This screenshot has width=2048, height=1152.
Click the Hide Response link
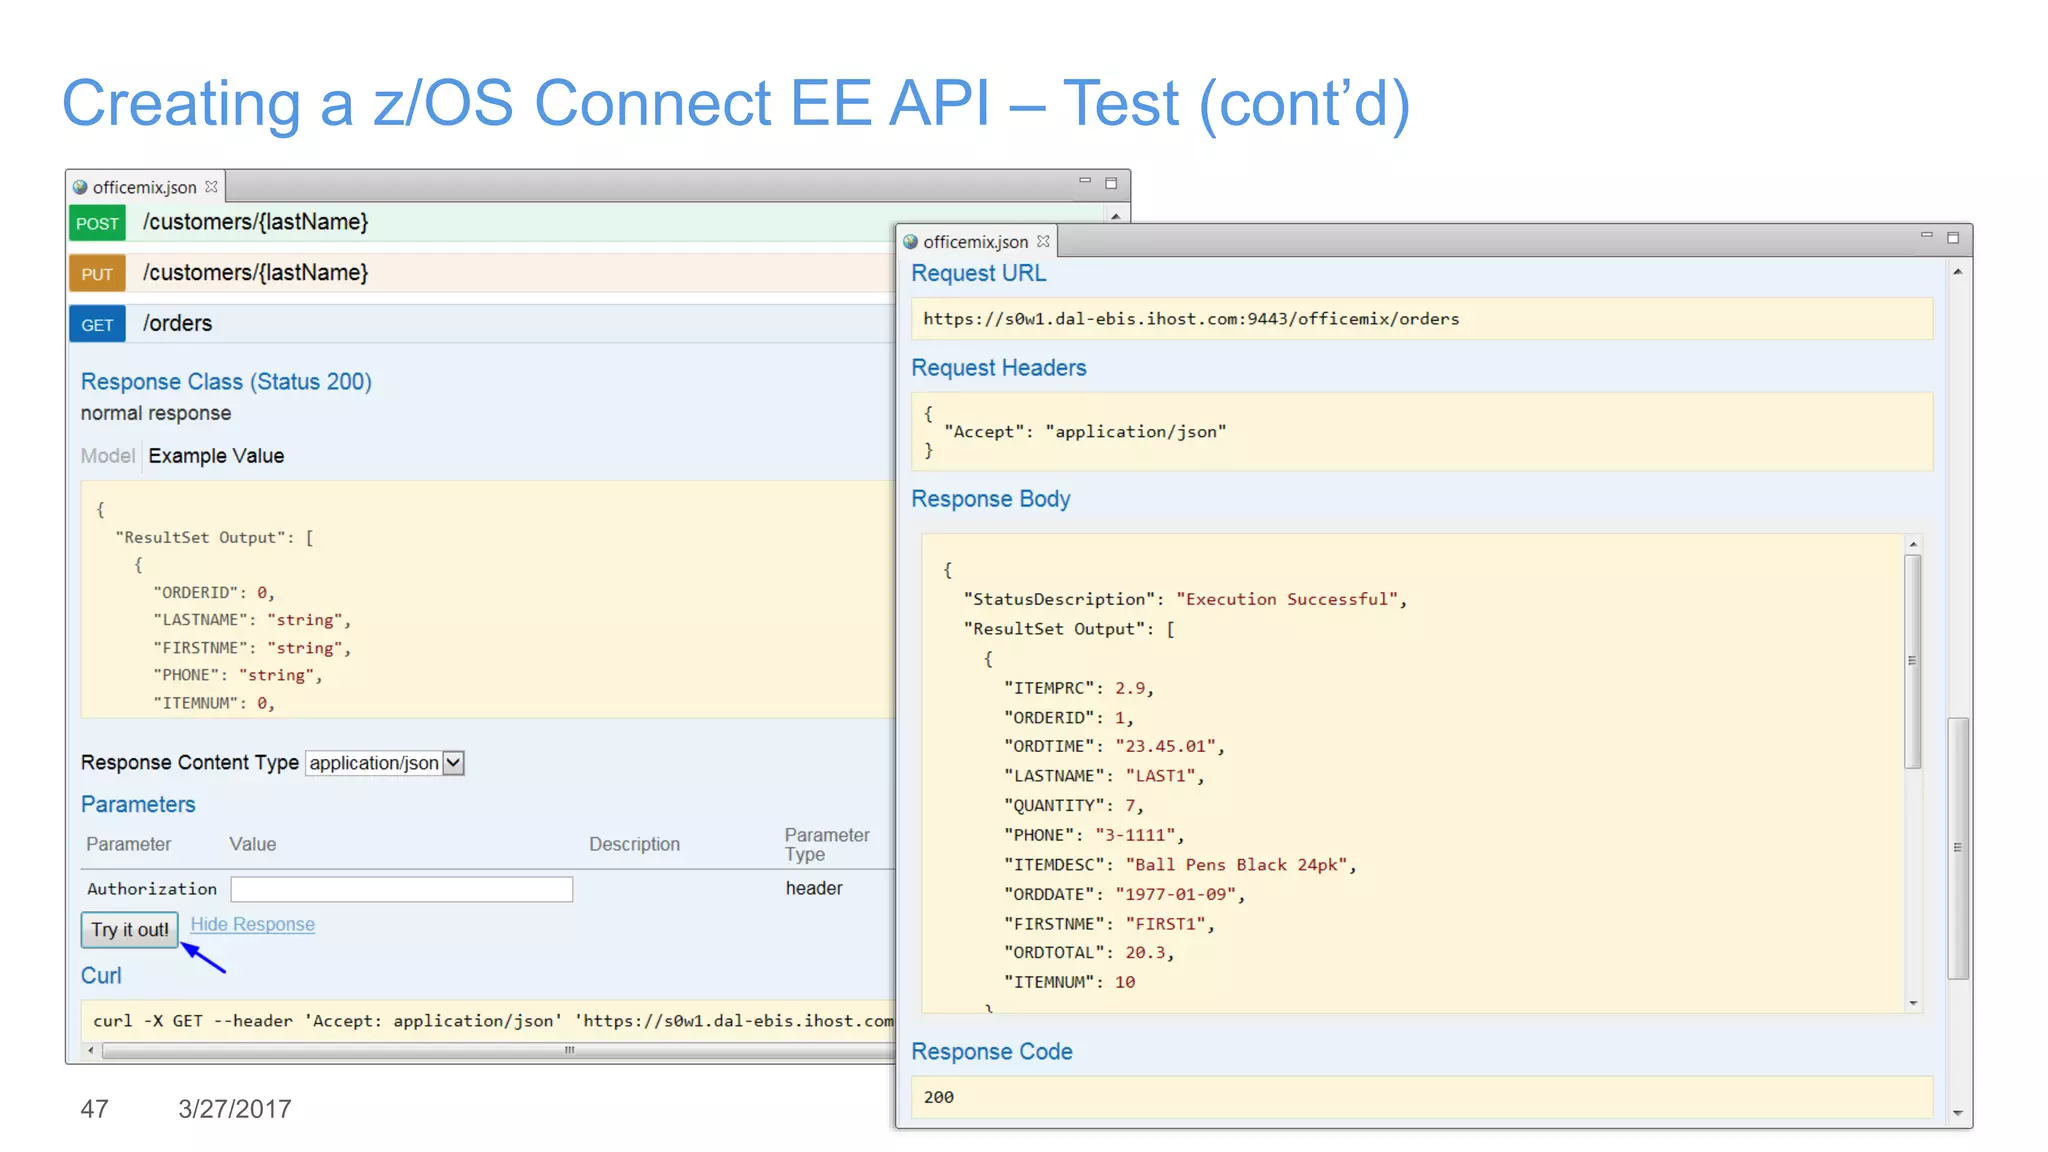252,924
